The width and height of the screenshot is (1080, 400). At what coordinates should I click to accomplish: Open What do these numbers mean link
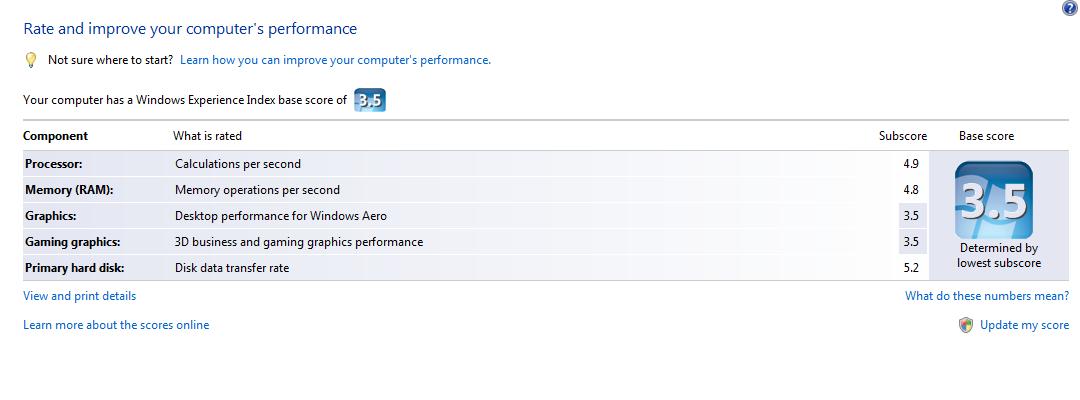point(987,296)
